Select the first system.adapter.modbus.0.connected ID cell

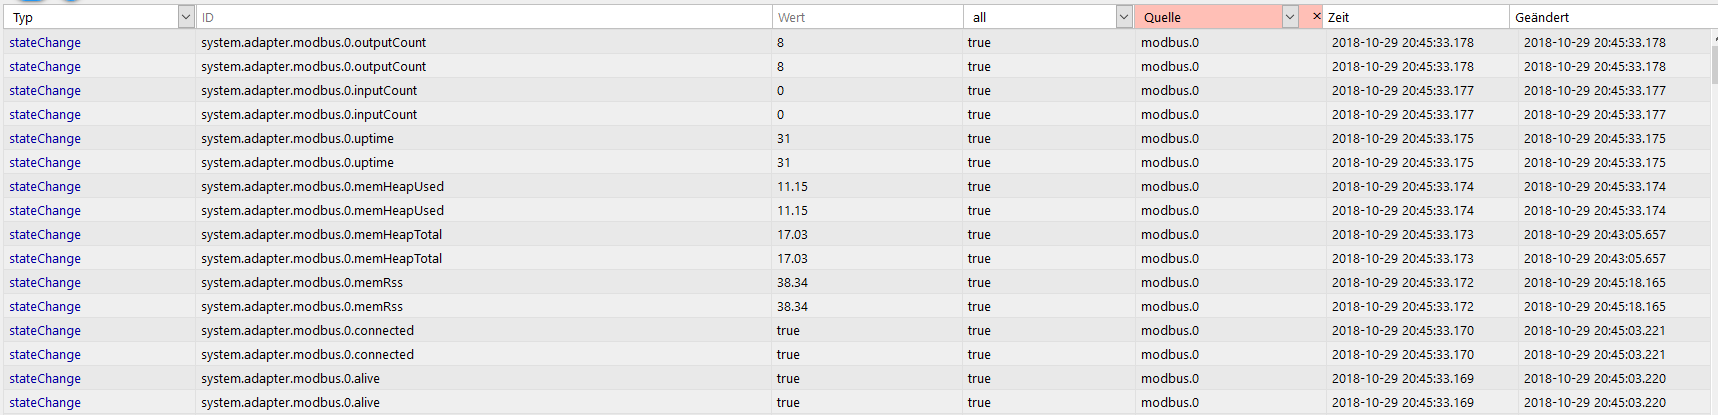[307, 331]
